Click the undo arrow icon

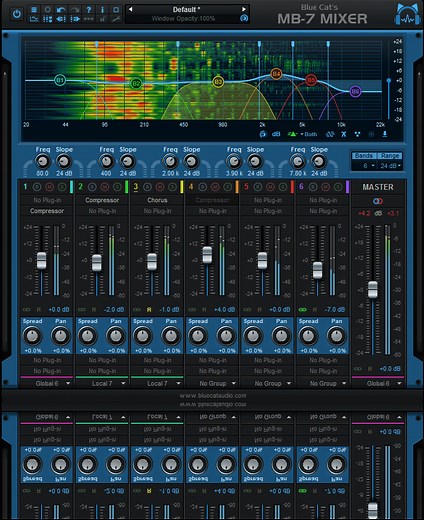point(61,9)
